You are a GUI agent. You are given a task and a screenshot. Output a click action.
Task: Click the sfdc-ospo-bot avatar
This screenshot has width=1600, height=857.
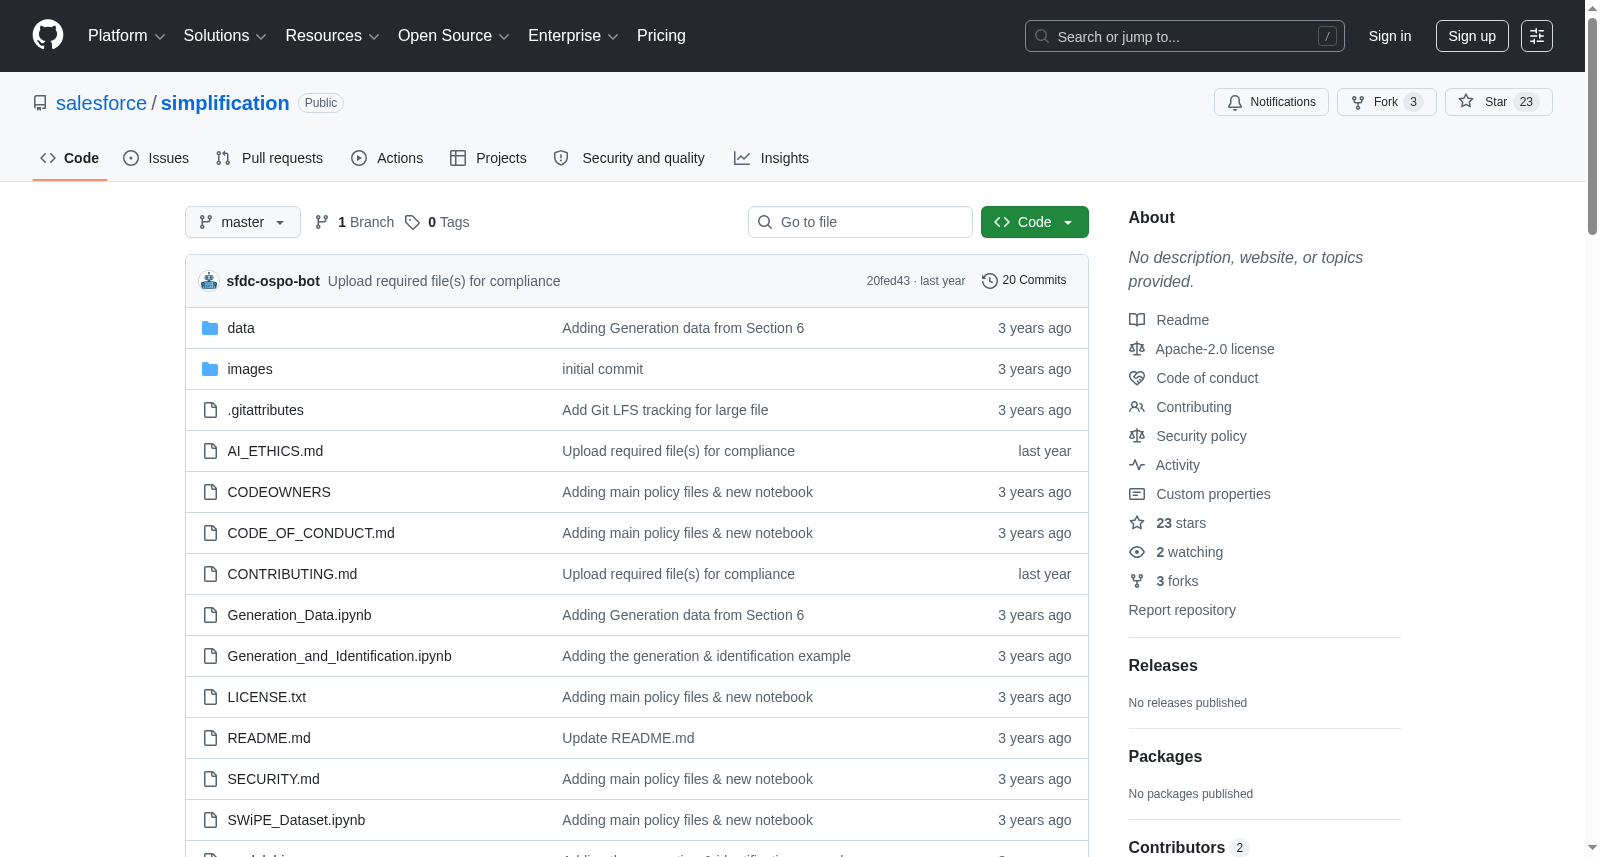209,281
